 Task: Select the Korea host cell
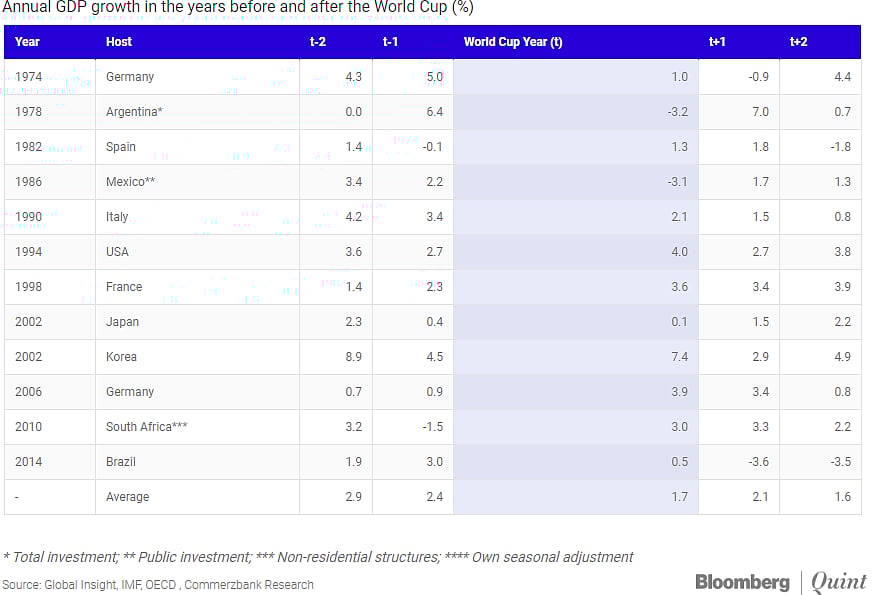point(121,357)
